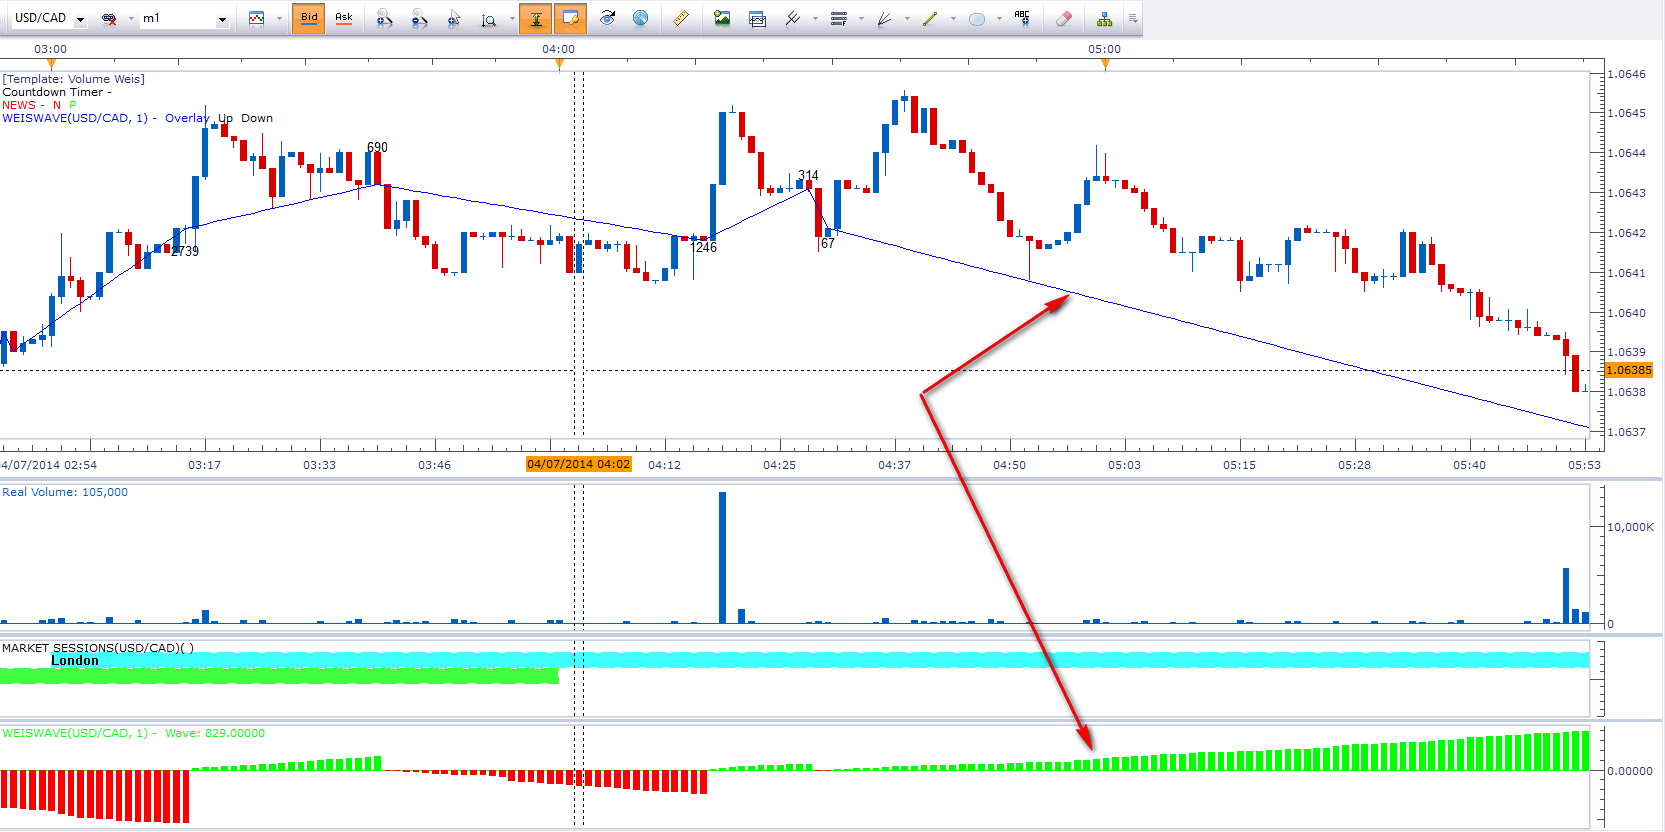
Task: Click the 10,000K volume axis label
Action: click(x=1630, y=527)
